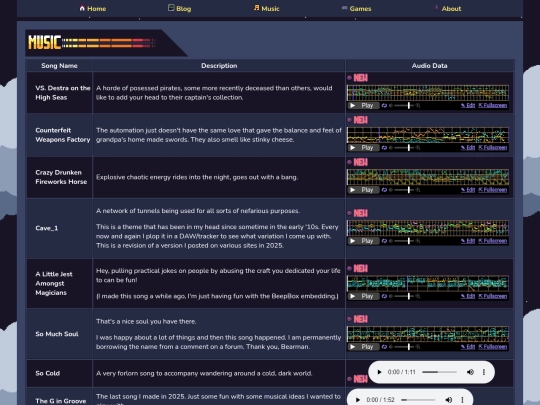Open VS. Destra on the High Seas in fullscreen
Image resolution: width=540 pixels, height=405 pixels.
tap(493, 105)
